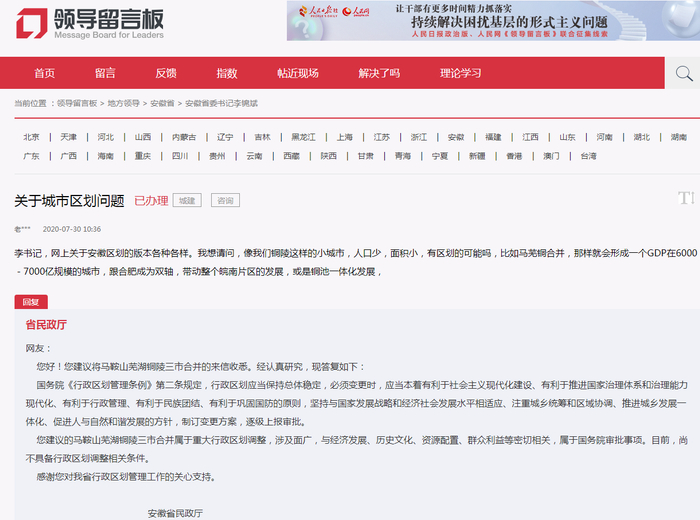Toggle the font size T icon
The image size is (700, 520).
click(686, 198)
